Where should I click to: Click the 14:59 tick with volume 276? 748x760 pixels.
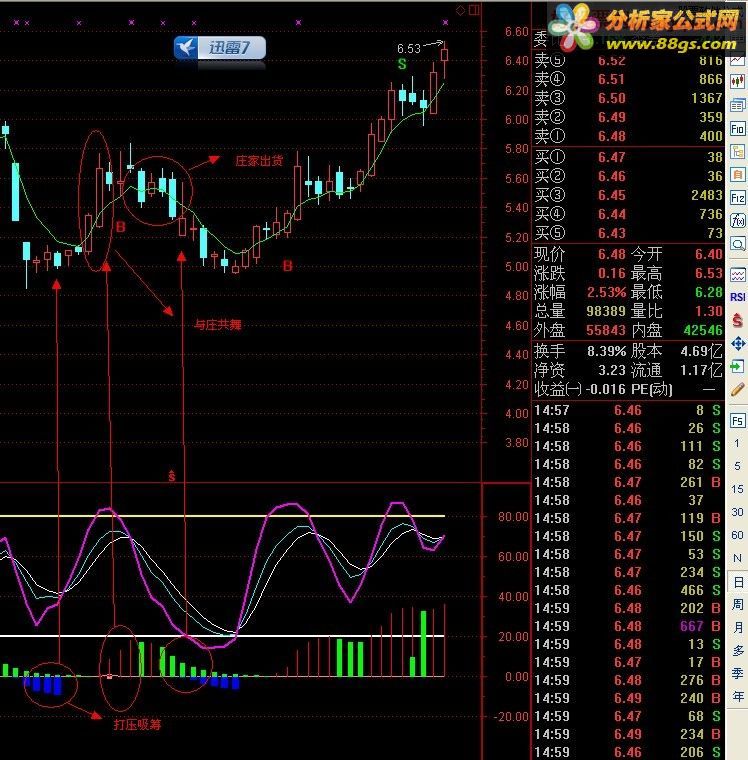(627, 680)
